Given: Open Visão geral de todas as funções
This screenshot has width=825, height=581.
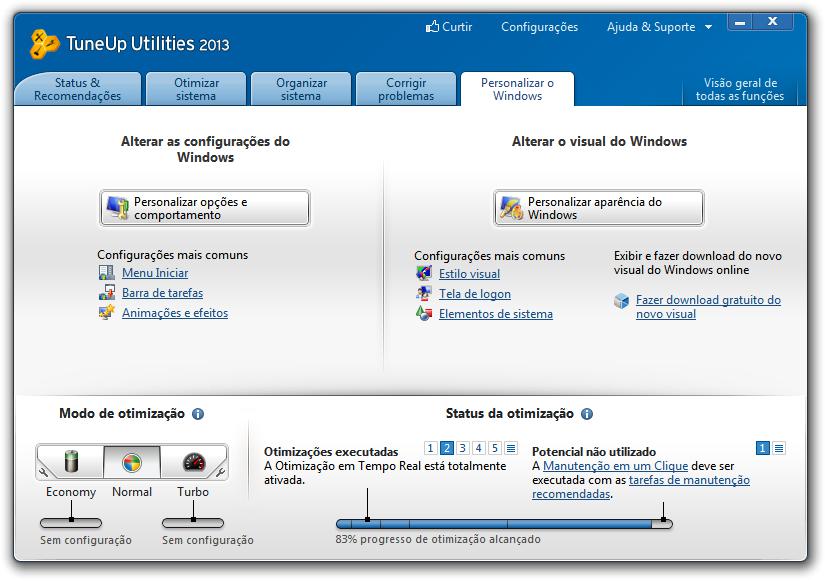Looking at the screenshot, I should (740, 89).
